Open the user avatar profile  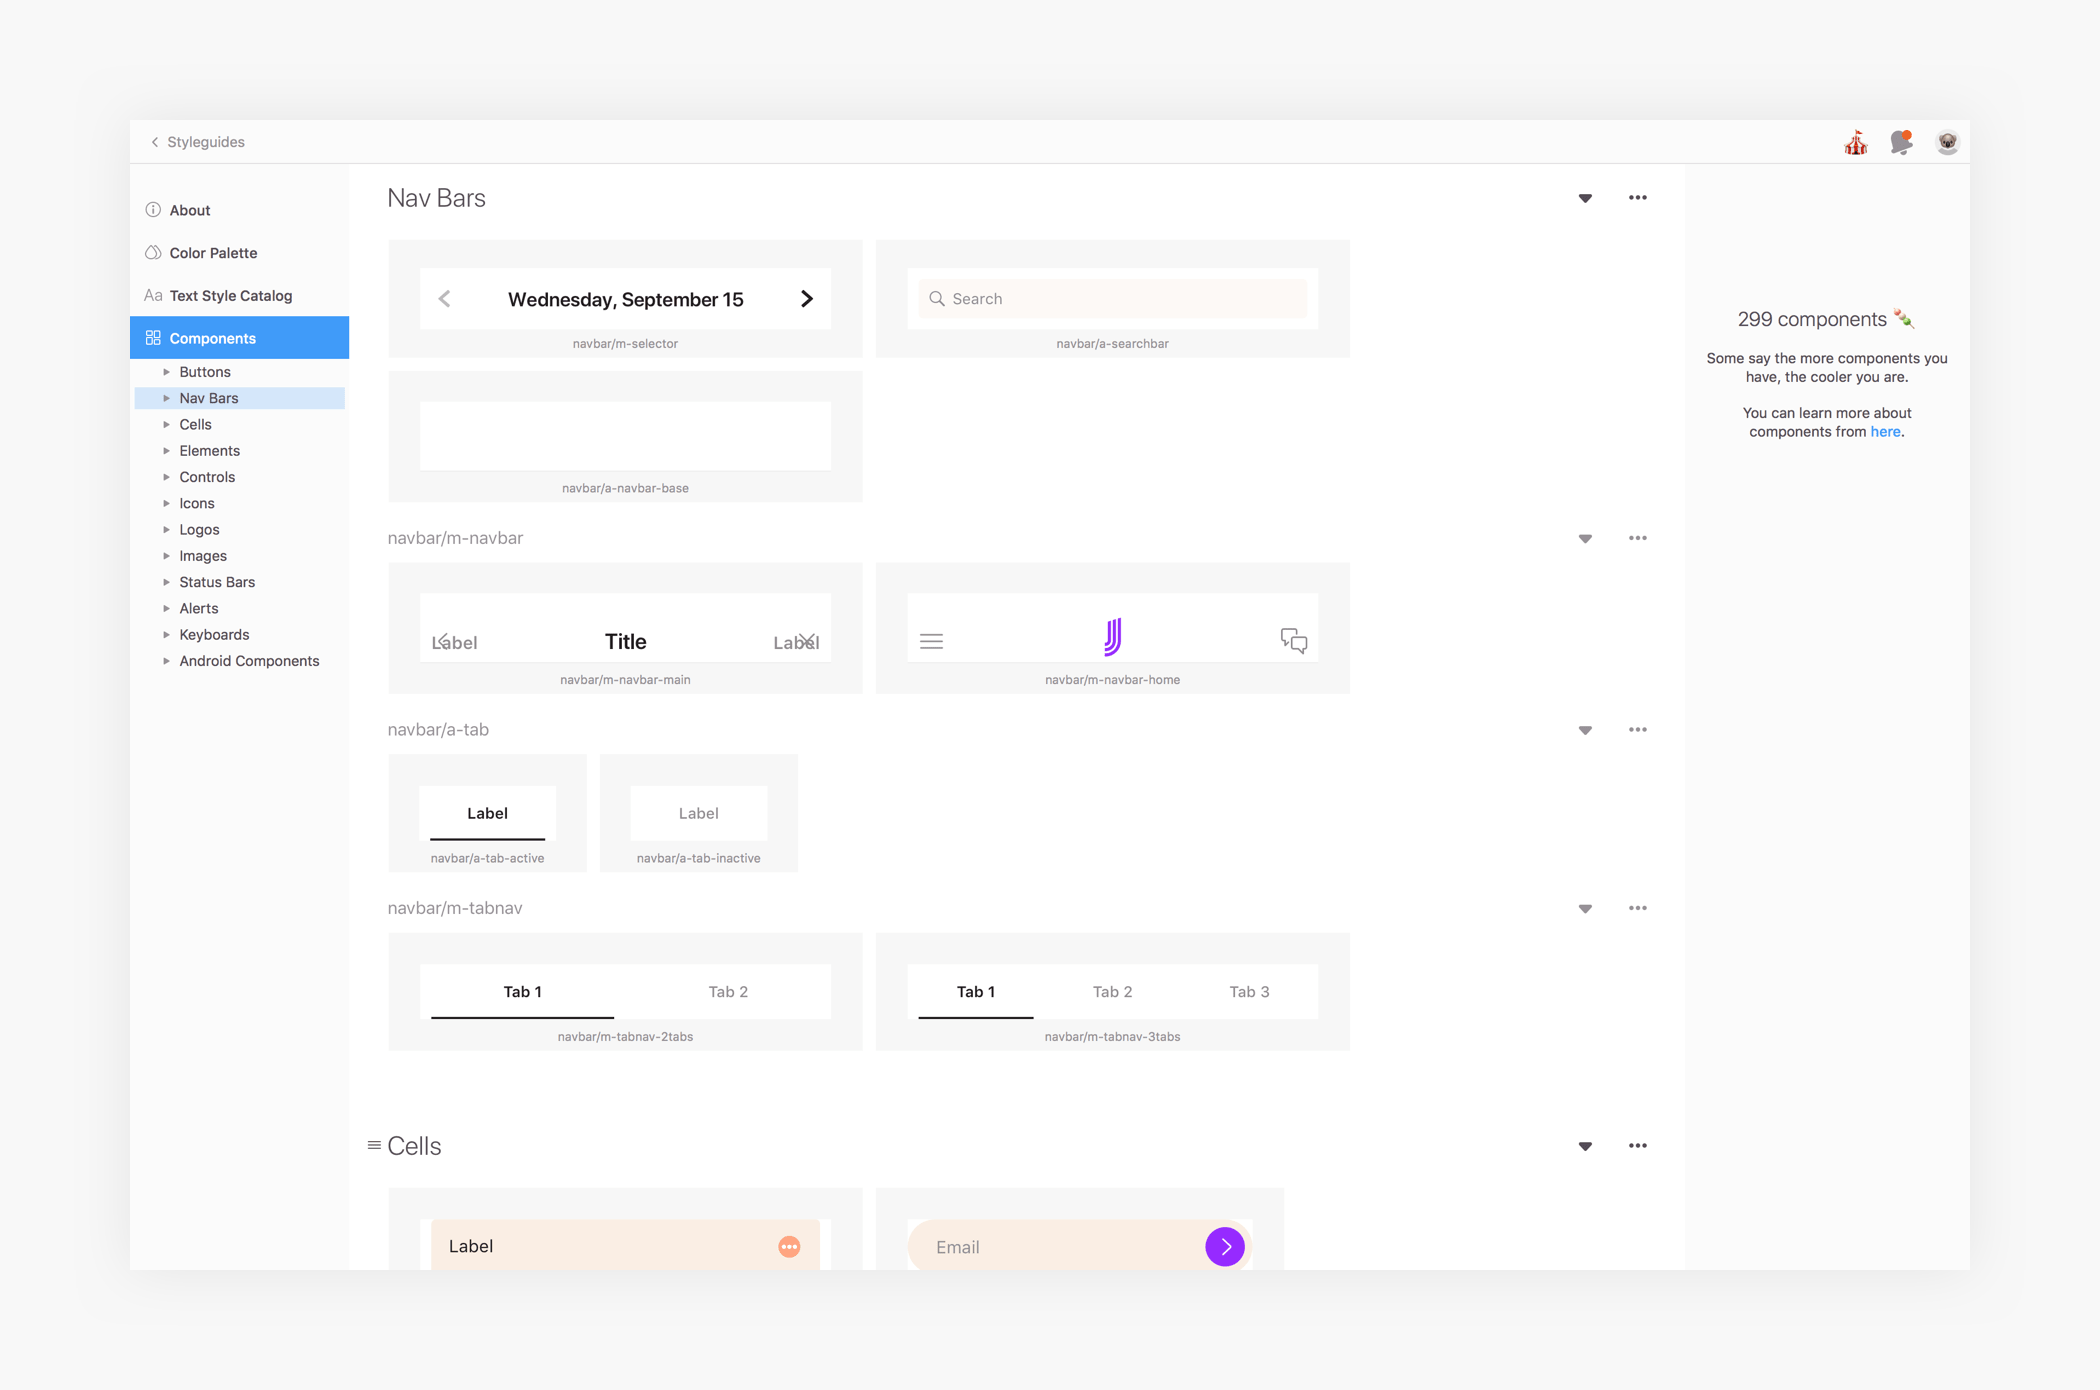coord(1947,143)
